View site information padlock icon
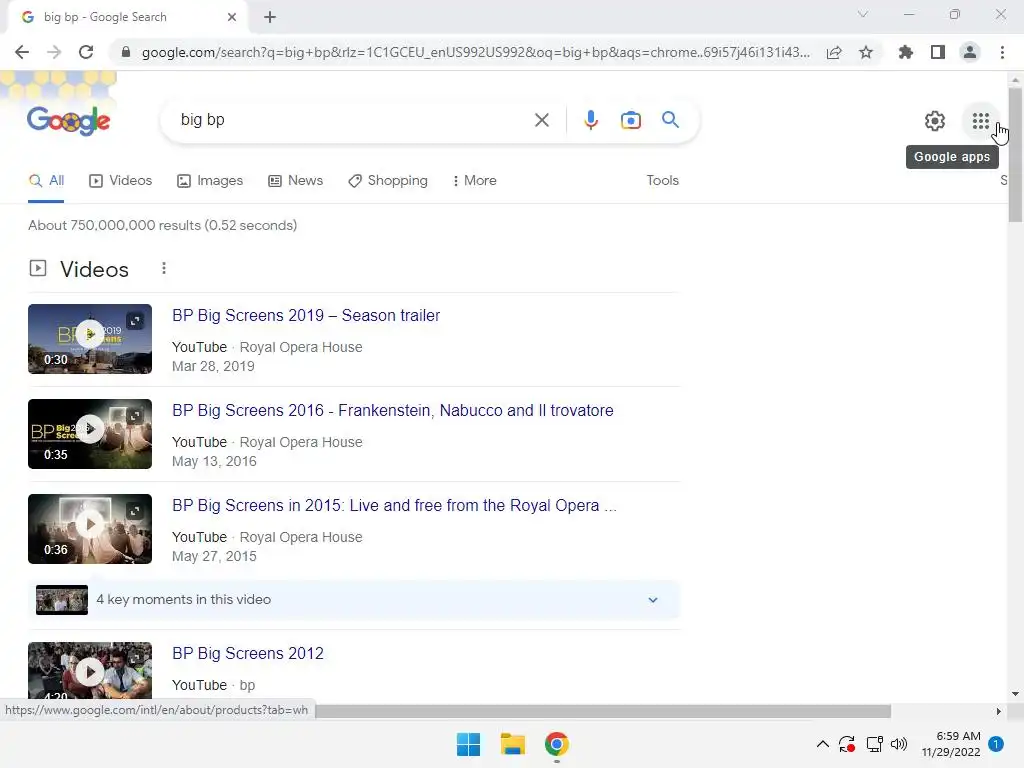This screenshot has width=1024, height=768. 126,52
